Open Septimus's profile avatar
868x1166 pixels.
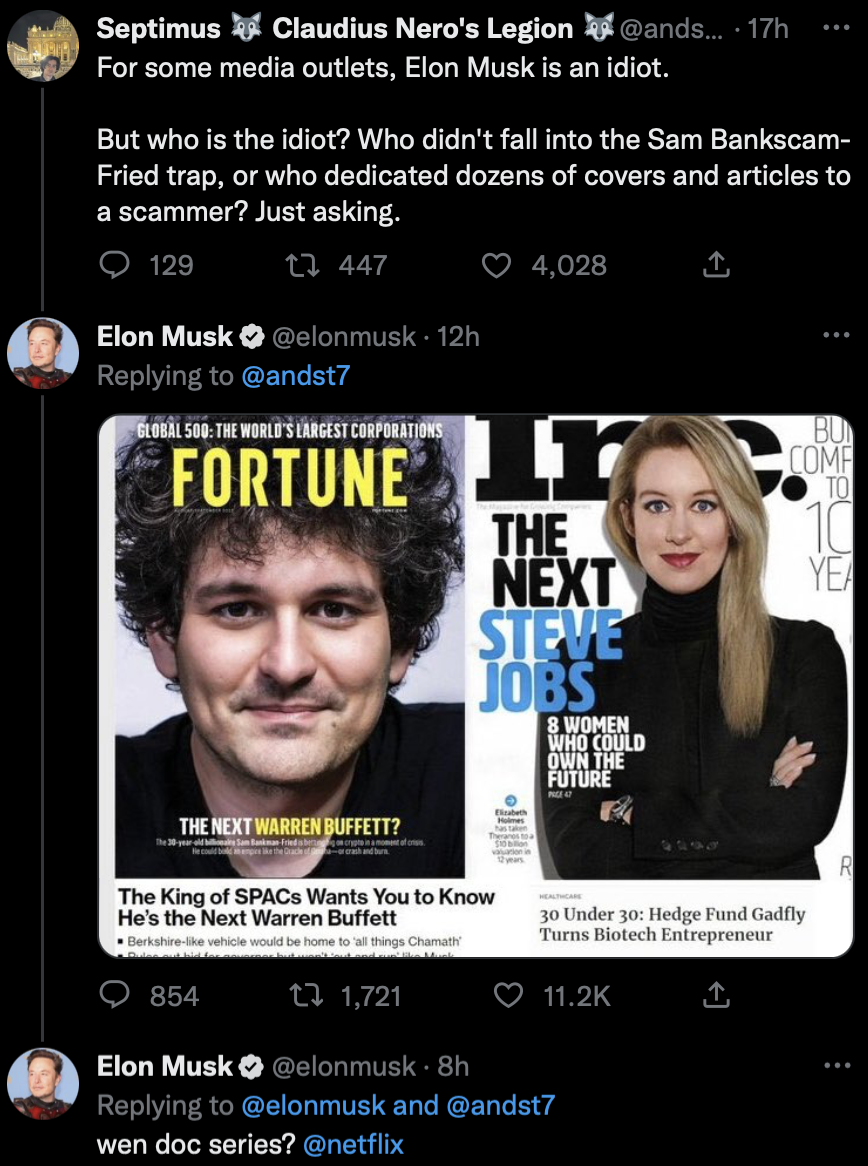(41, 46)
